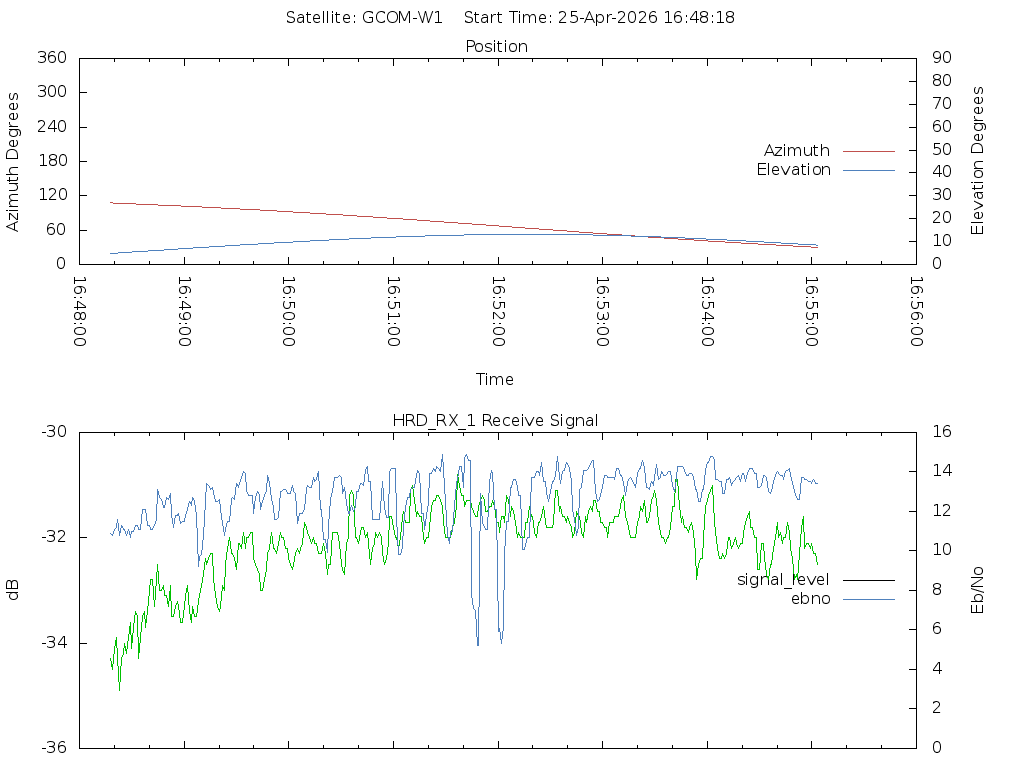This screenshot has height=768, width=1024.
Task: Click the Satellite: GCOM-W1 header text
Action: (x=364, y=18)
